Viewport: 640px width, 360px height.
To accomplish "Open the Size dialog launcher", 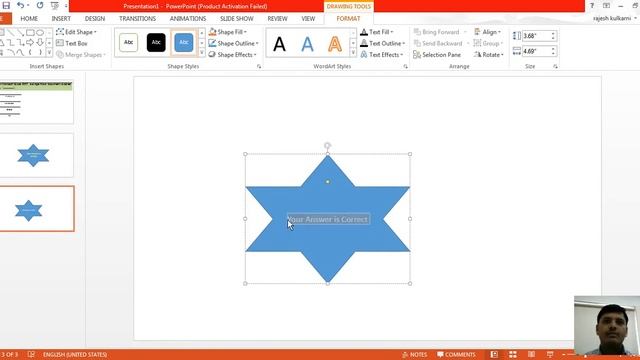I will tap(555, 66).
